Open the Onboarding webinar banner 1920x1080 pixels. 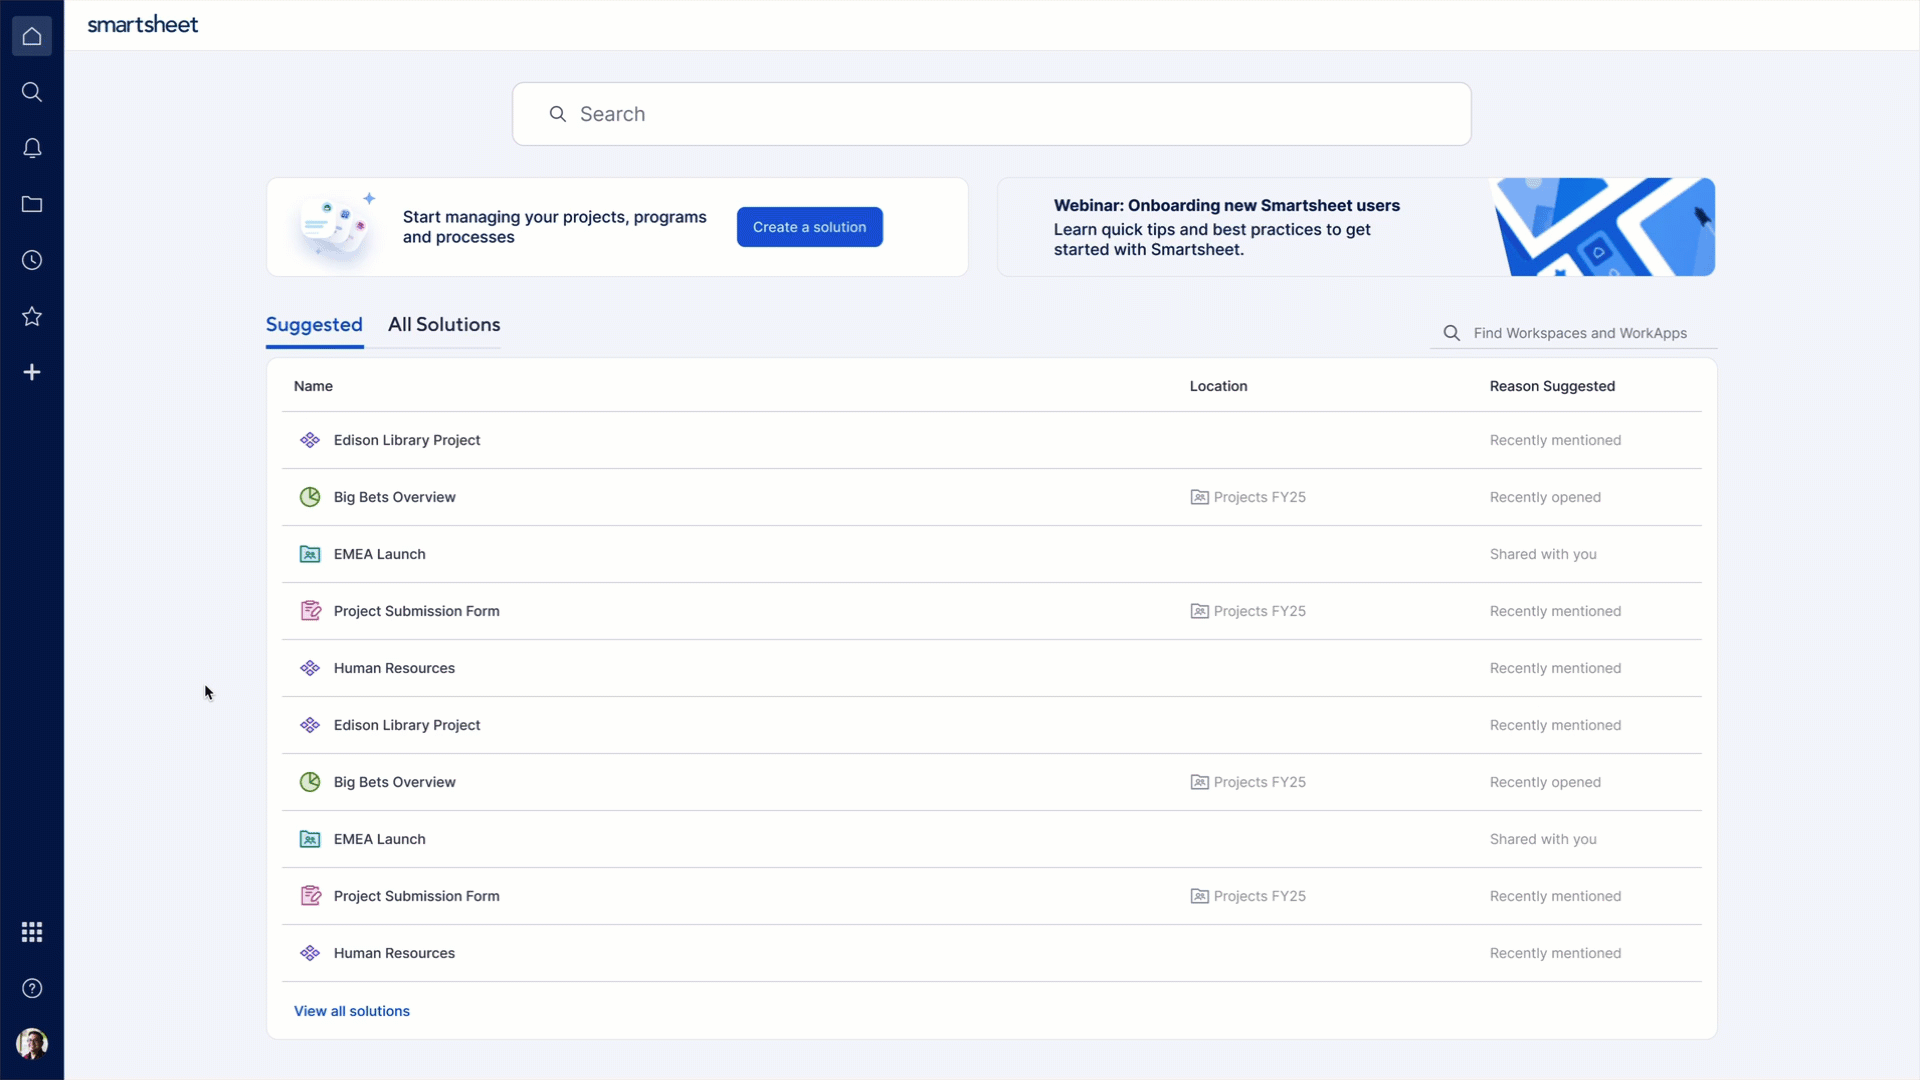[x=1356, y=227]
